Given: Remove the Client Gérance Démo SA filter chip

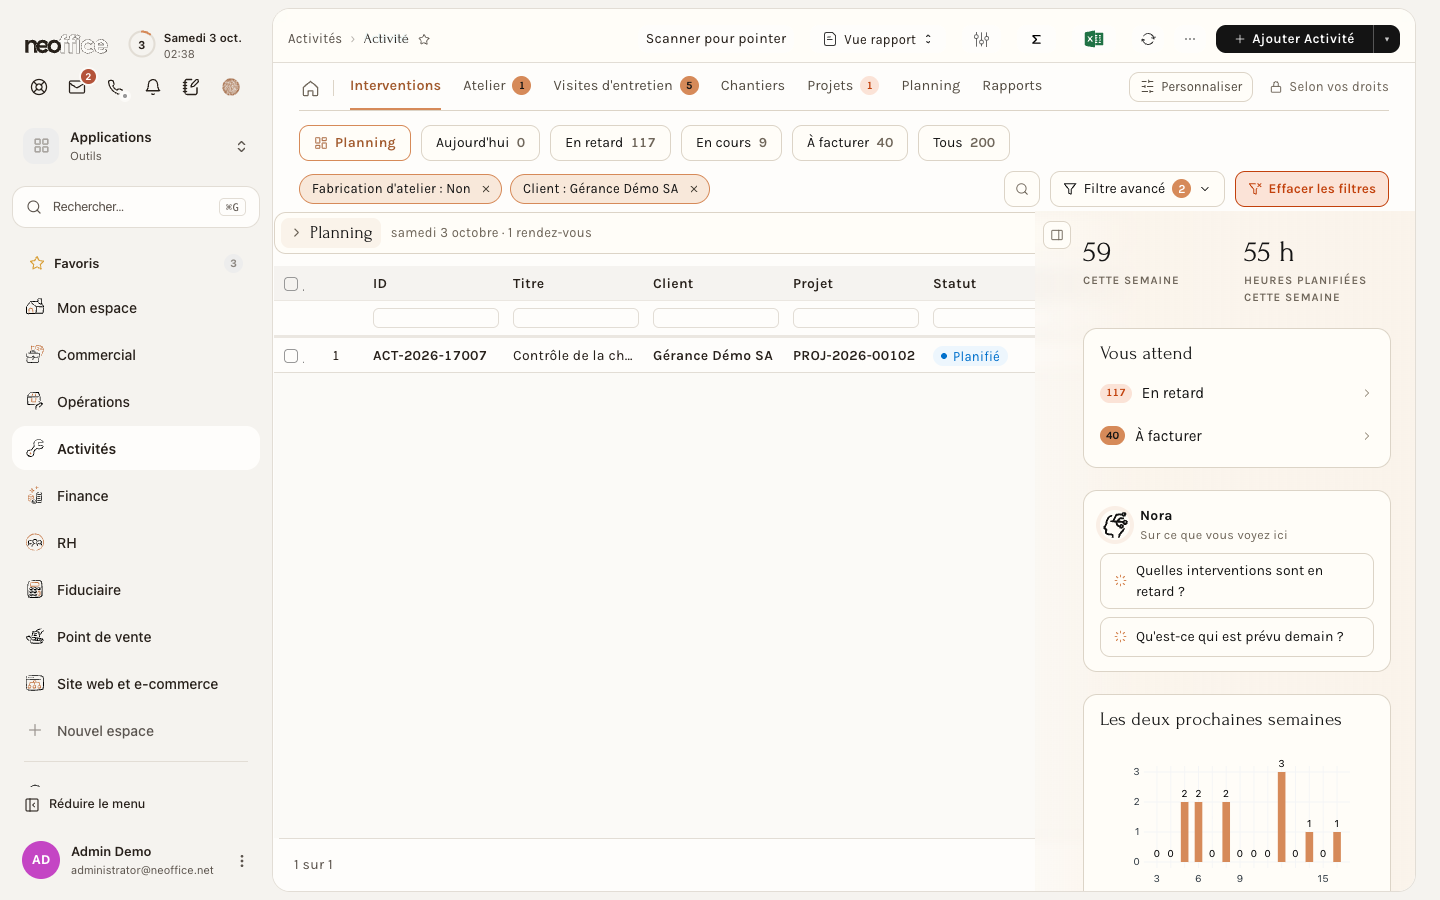Looking at the screenshot, I should [694, 189].
